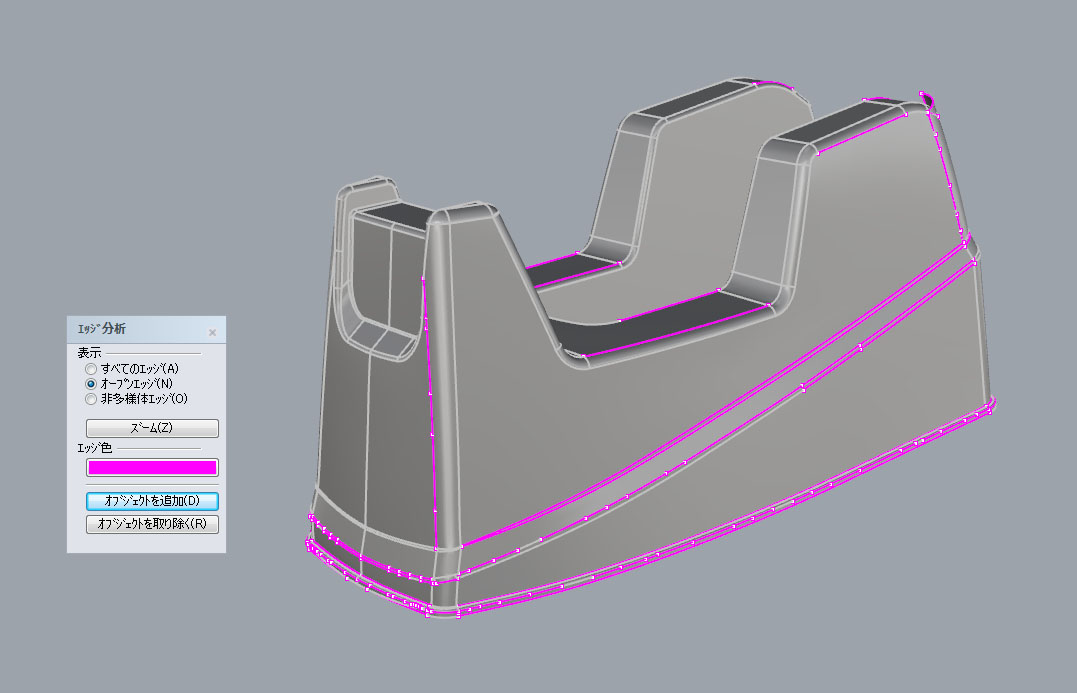Close the エッジ分析 panel
Image resolution: width=1077 pixels, height=693 pixels.
212,332
